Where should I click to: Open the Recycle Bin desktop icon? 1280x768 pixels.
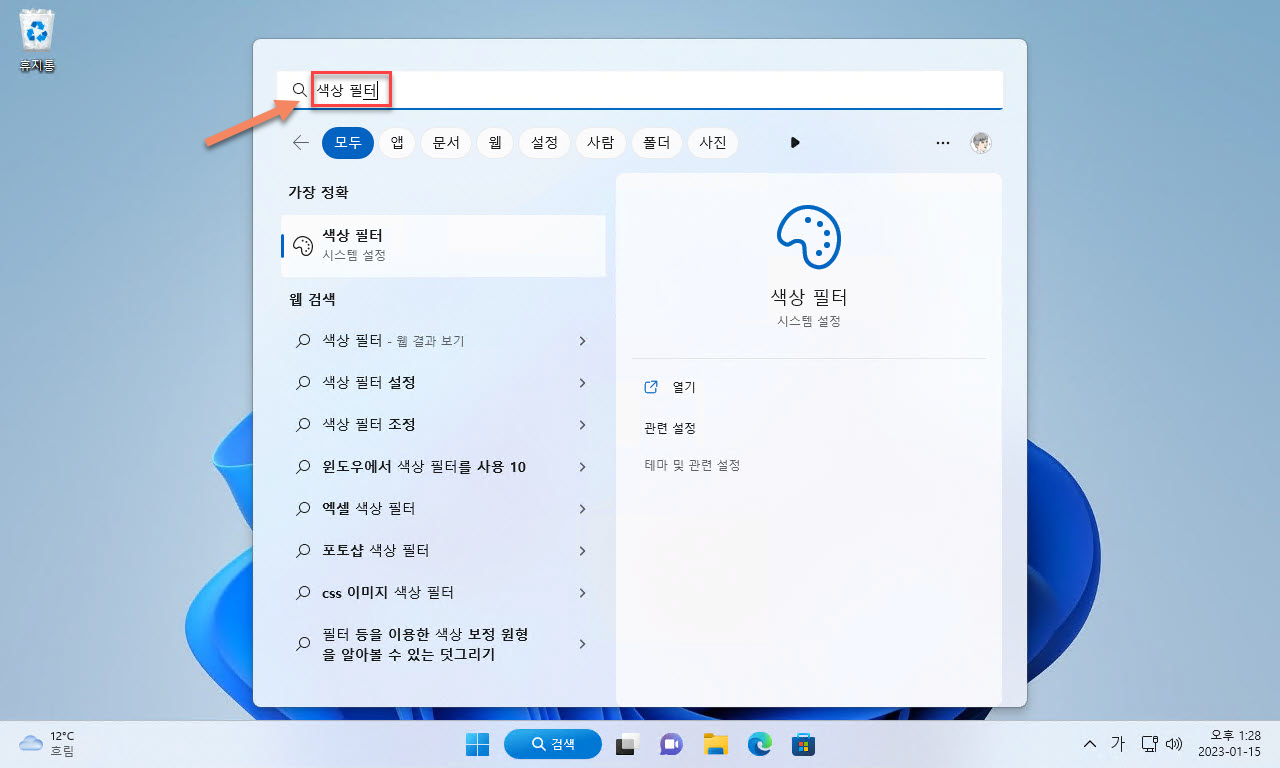point(37,43)
